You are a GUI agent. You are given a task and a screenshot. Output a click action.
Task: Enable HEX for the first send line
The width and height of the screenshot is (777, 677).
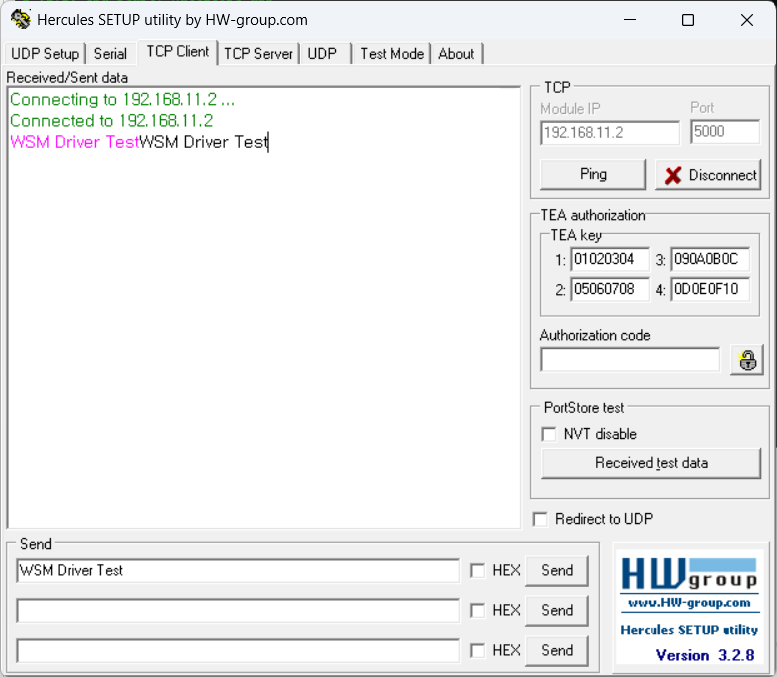pos(478,570)
